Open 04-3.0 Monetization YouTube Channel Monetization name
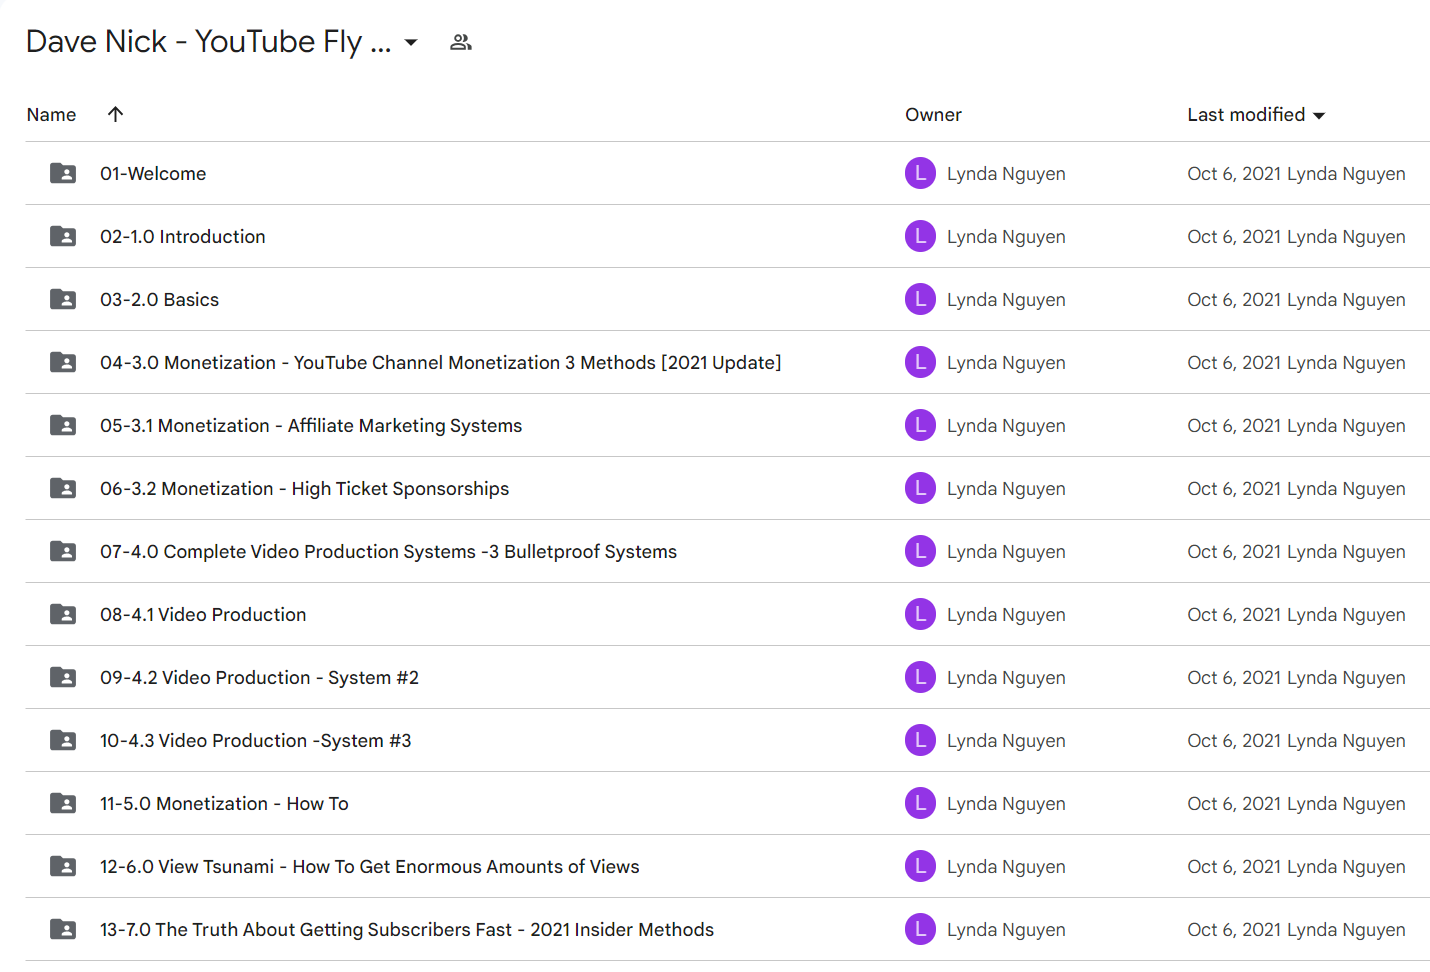The width and height of the screenshot is (1430, 972). (x=441, y=363)
